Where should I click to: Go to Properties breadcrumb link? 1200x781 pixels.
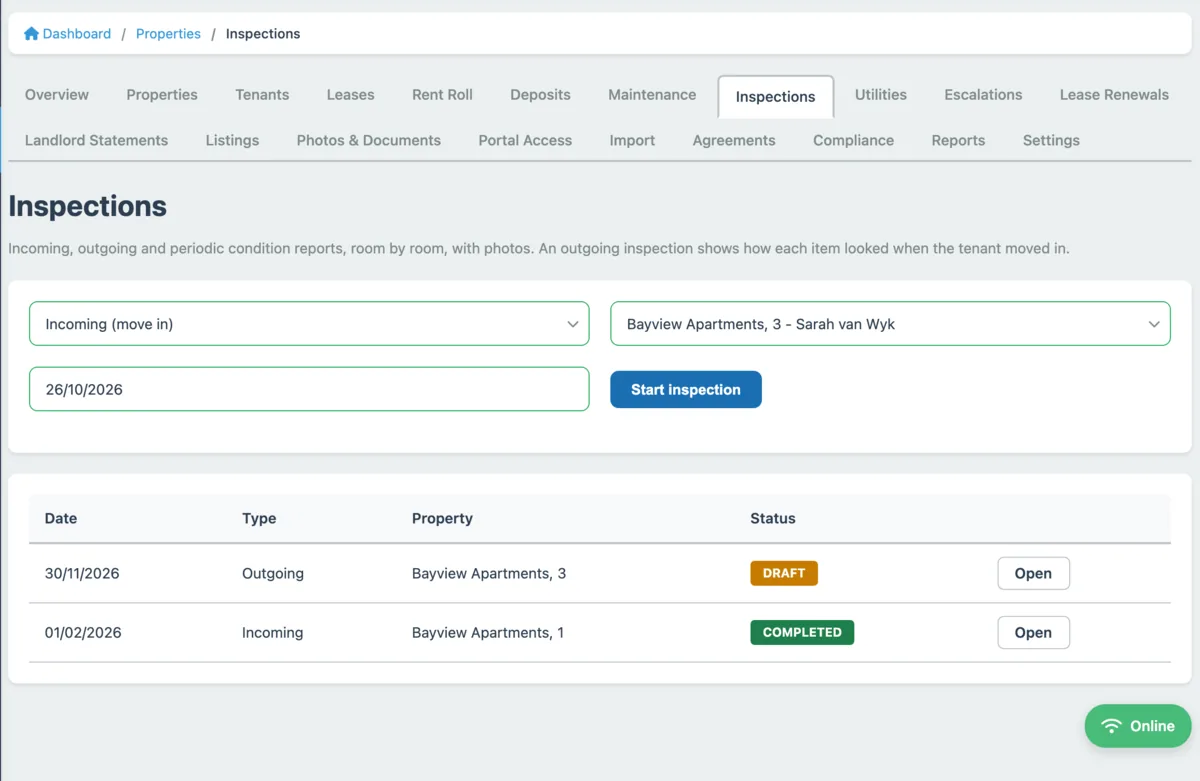168,33
